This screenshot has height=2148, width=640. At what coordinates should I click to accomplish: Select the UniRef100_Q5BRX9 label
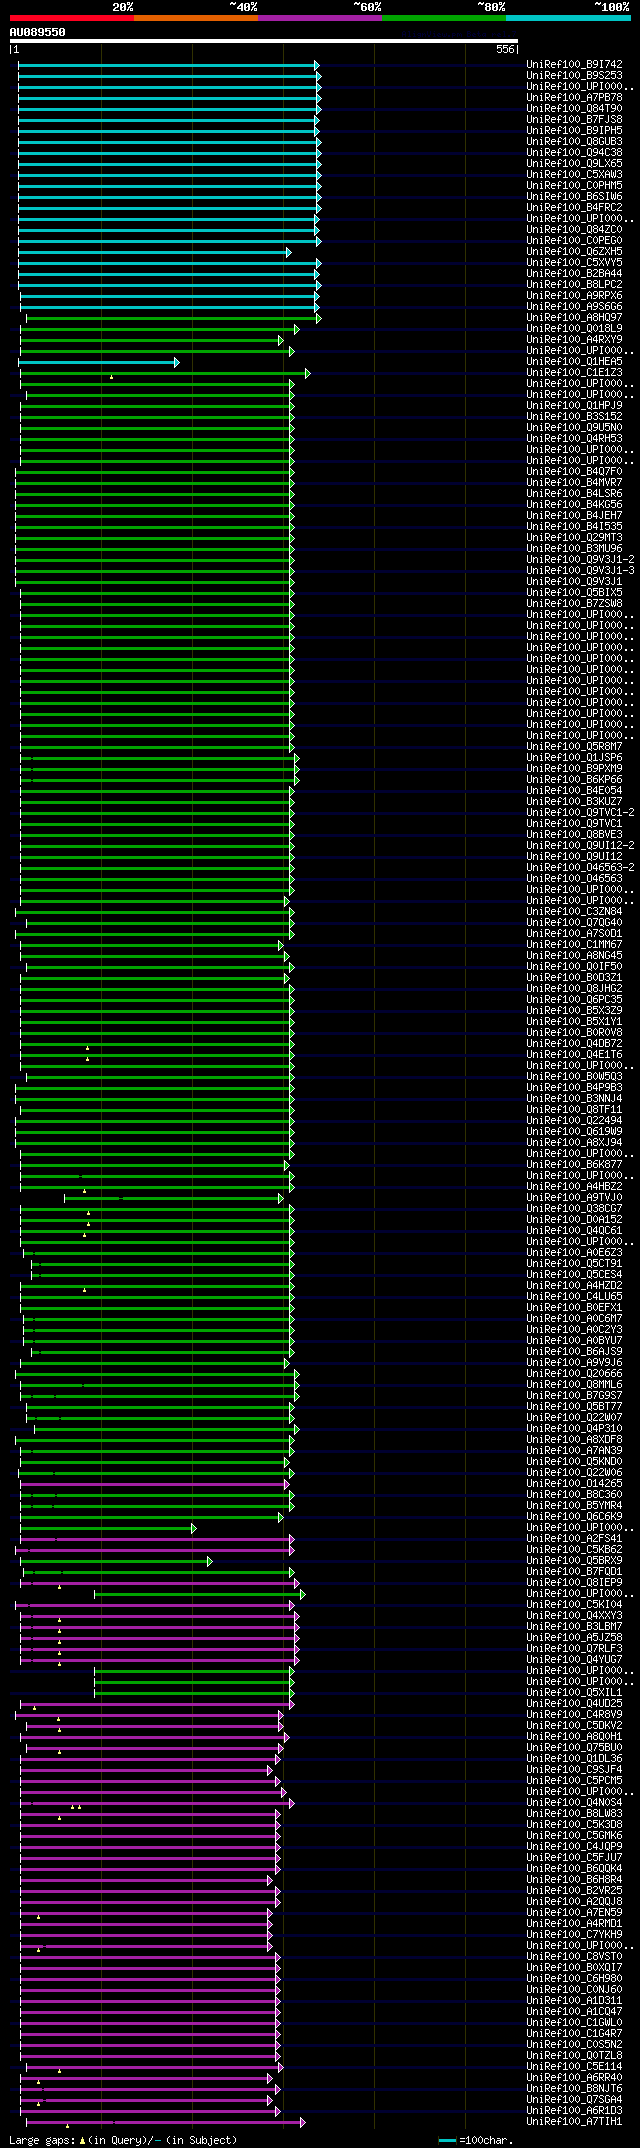coord(574,1560)
